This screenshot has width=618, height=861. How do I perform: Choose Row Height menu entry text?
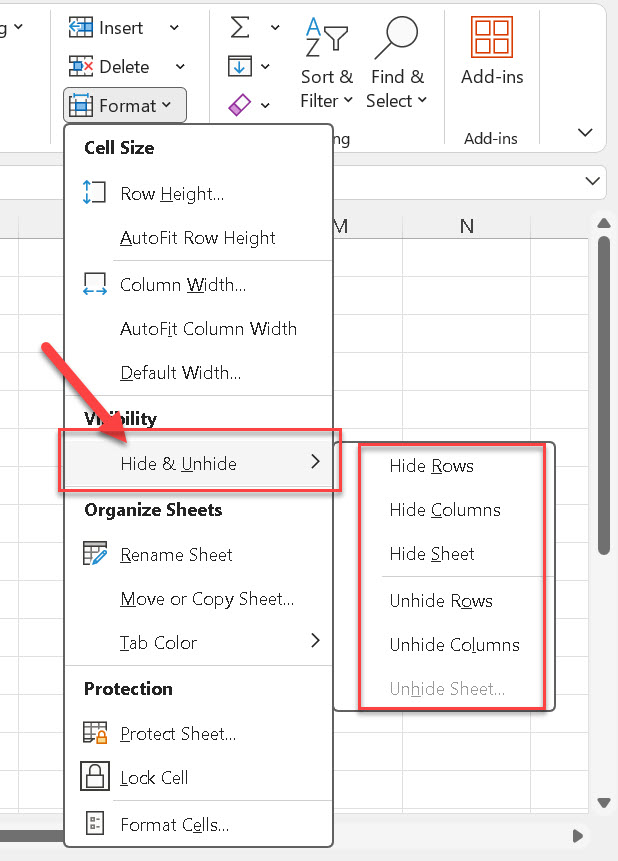tap(172, 194)
